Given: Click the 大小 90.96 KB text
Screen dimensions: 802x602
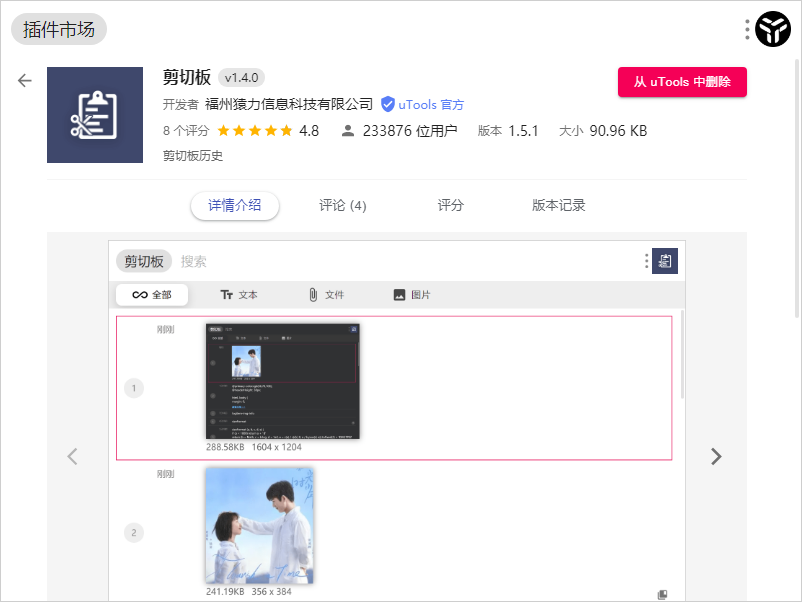Looking at the screenshot, I should 603,131.
